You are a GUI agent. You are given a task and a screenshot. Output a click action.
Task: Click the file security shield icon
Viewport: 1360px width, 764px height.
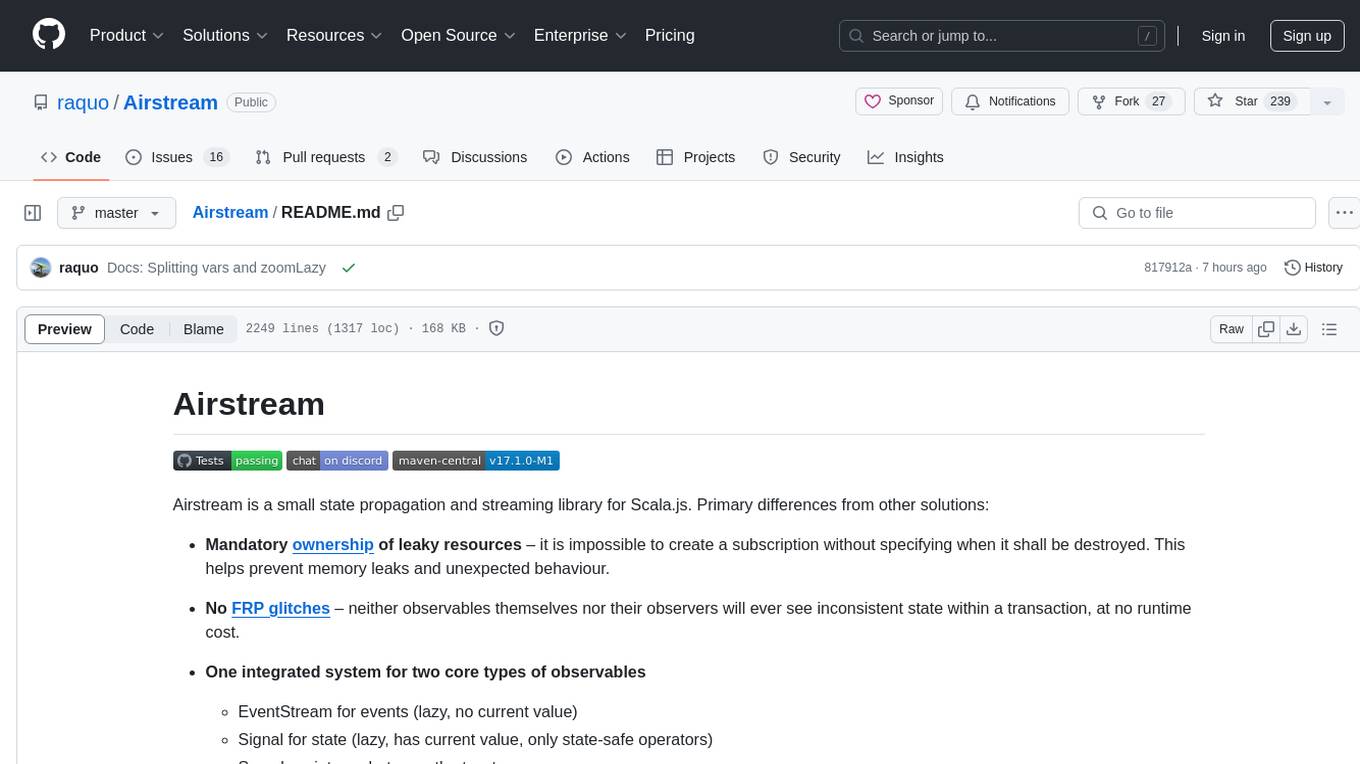[496, 328]
